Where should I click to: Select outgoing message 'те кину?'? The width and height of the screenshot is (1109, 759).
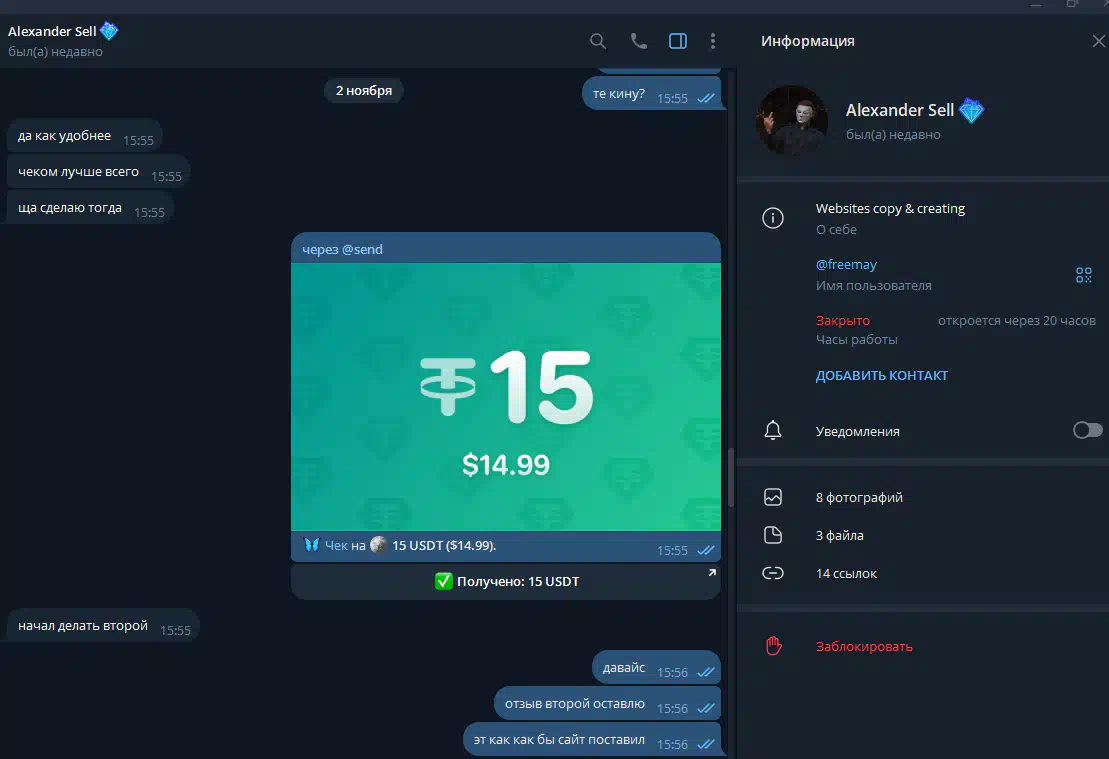coord(651,93)
